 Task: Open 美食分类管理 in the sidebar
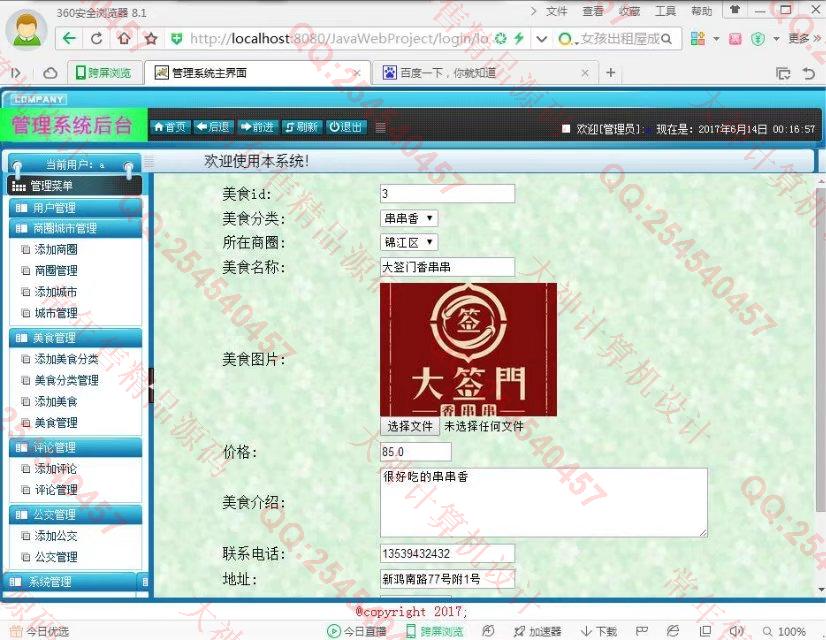click(66, 380)
